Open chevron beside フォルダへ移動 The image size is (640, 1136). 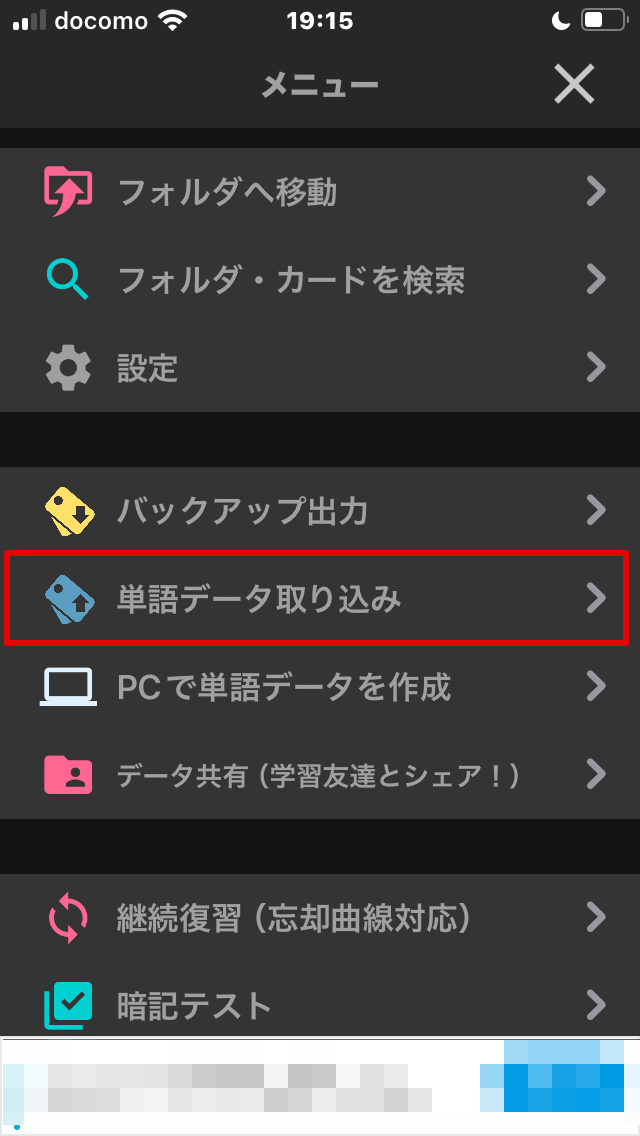pos(596,192)
